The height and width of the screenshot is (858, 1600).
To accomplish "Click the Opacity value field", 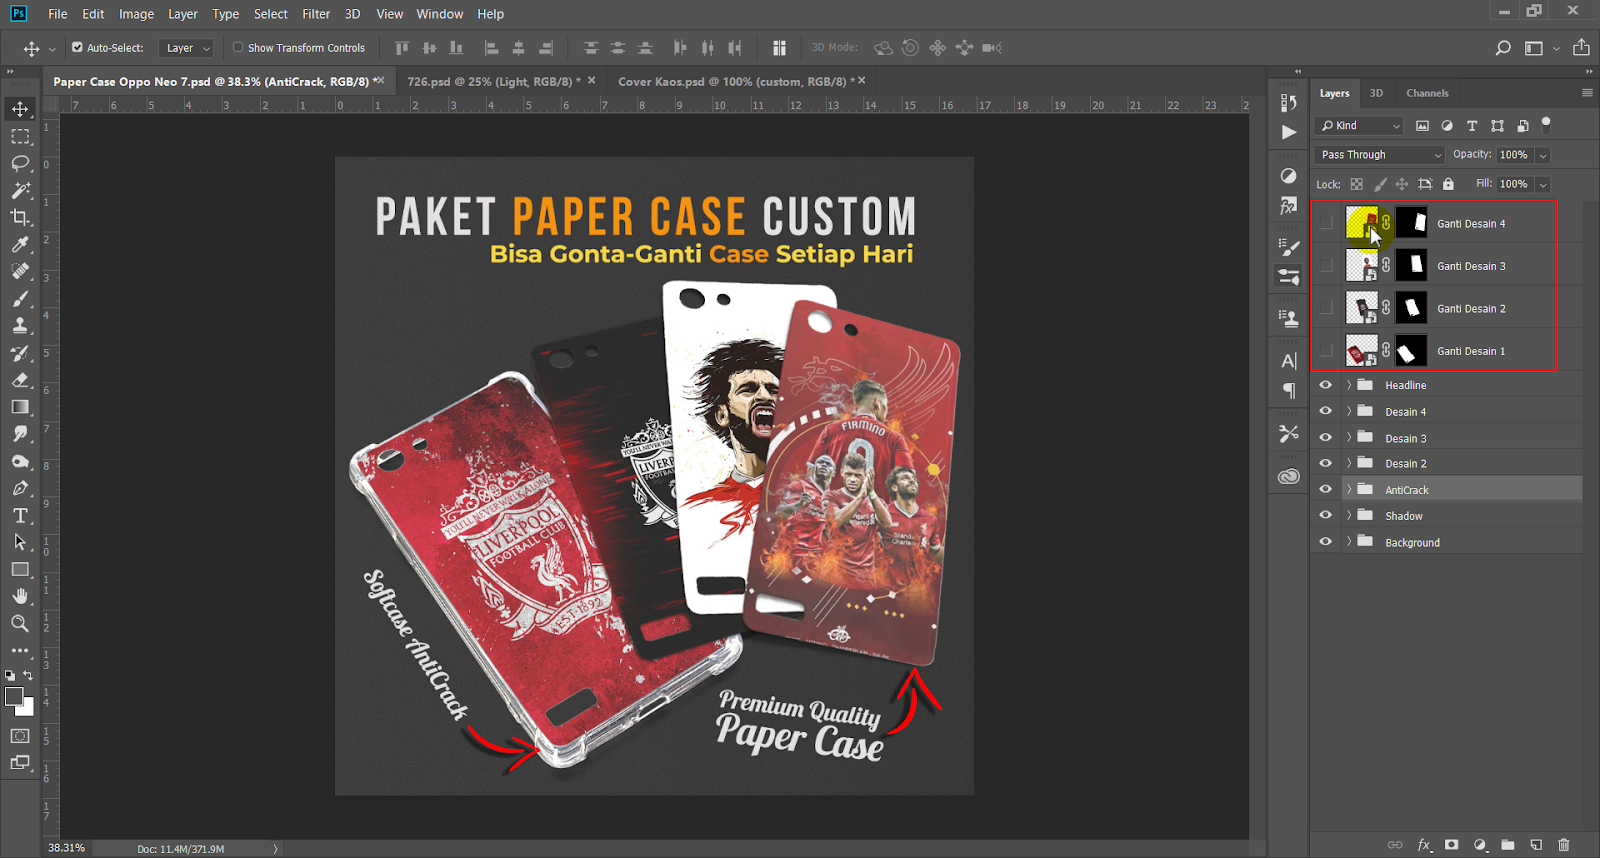I will pyautogui.click(x=1515, y=155).
